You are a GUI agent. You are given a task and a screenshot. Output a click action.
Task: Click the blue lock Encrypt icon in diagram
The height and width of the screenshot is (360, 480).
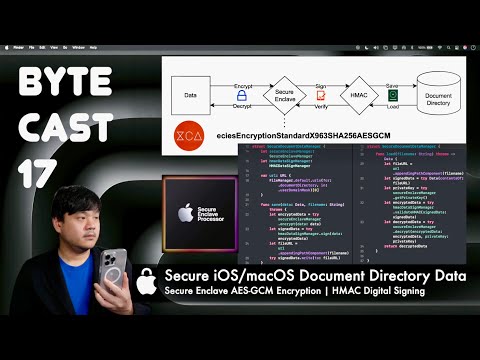tap(242, 96)
